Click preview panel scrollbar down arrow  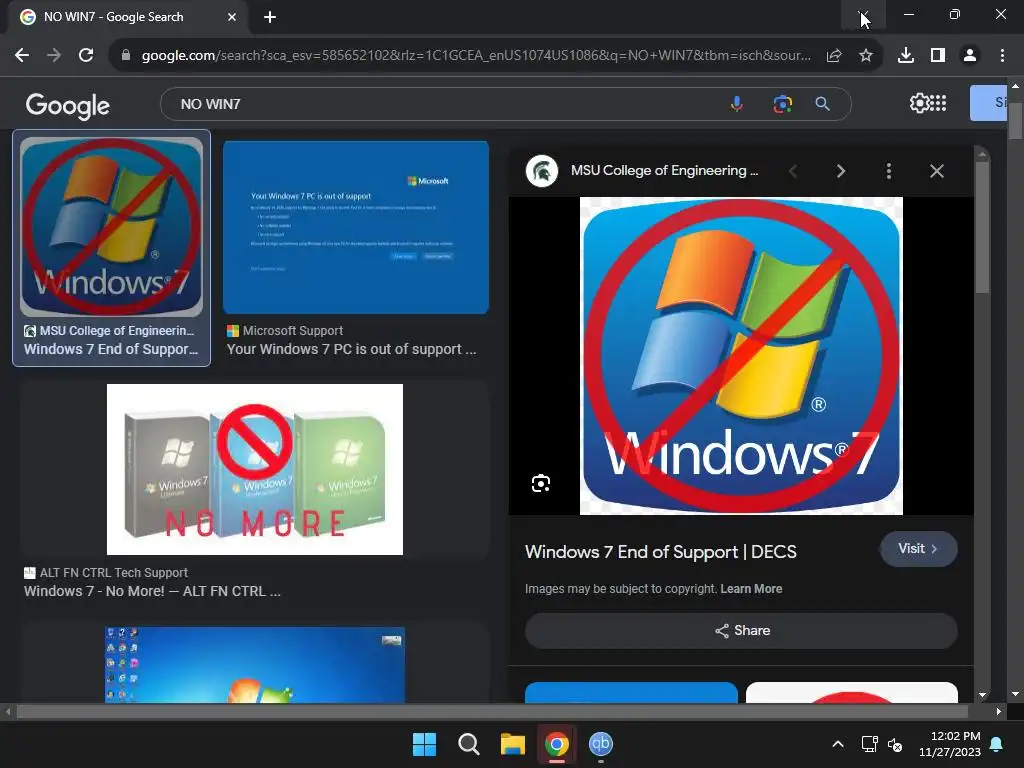(x=982, y=696)
